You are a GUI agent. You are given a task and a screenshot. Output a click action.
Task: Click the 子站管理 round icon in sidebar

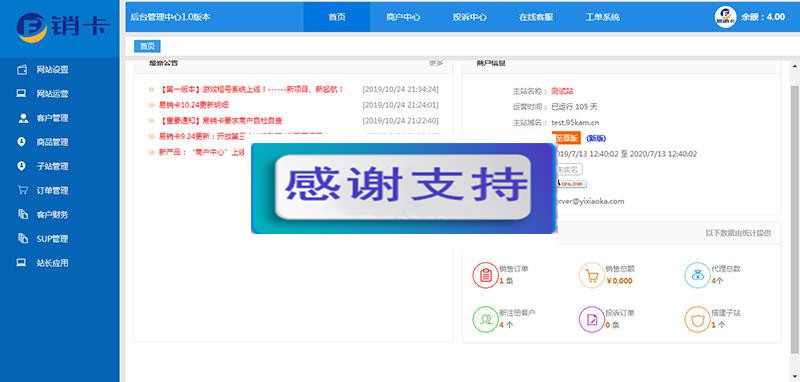point(21,166)
